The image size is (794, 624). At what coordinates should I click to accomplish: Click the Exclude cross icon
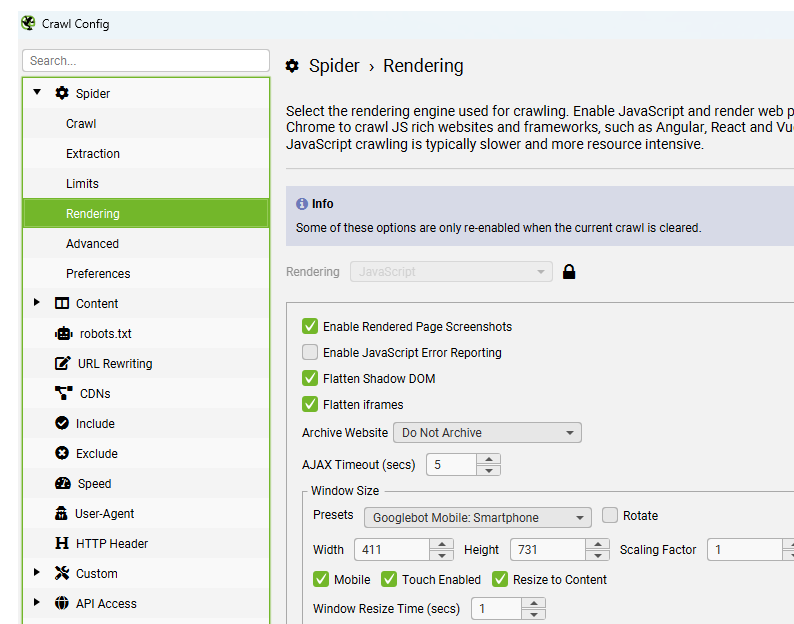(62, 454)
